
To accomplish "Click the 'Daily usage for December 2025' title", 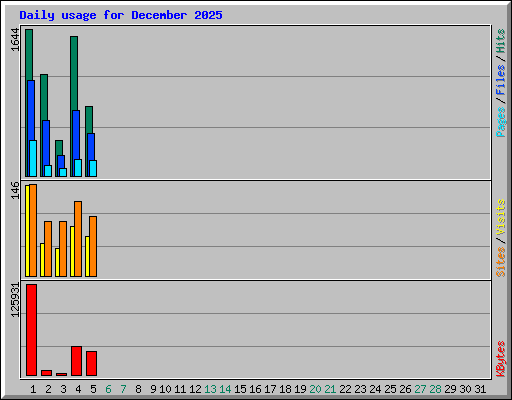I will coord(121,15).
